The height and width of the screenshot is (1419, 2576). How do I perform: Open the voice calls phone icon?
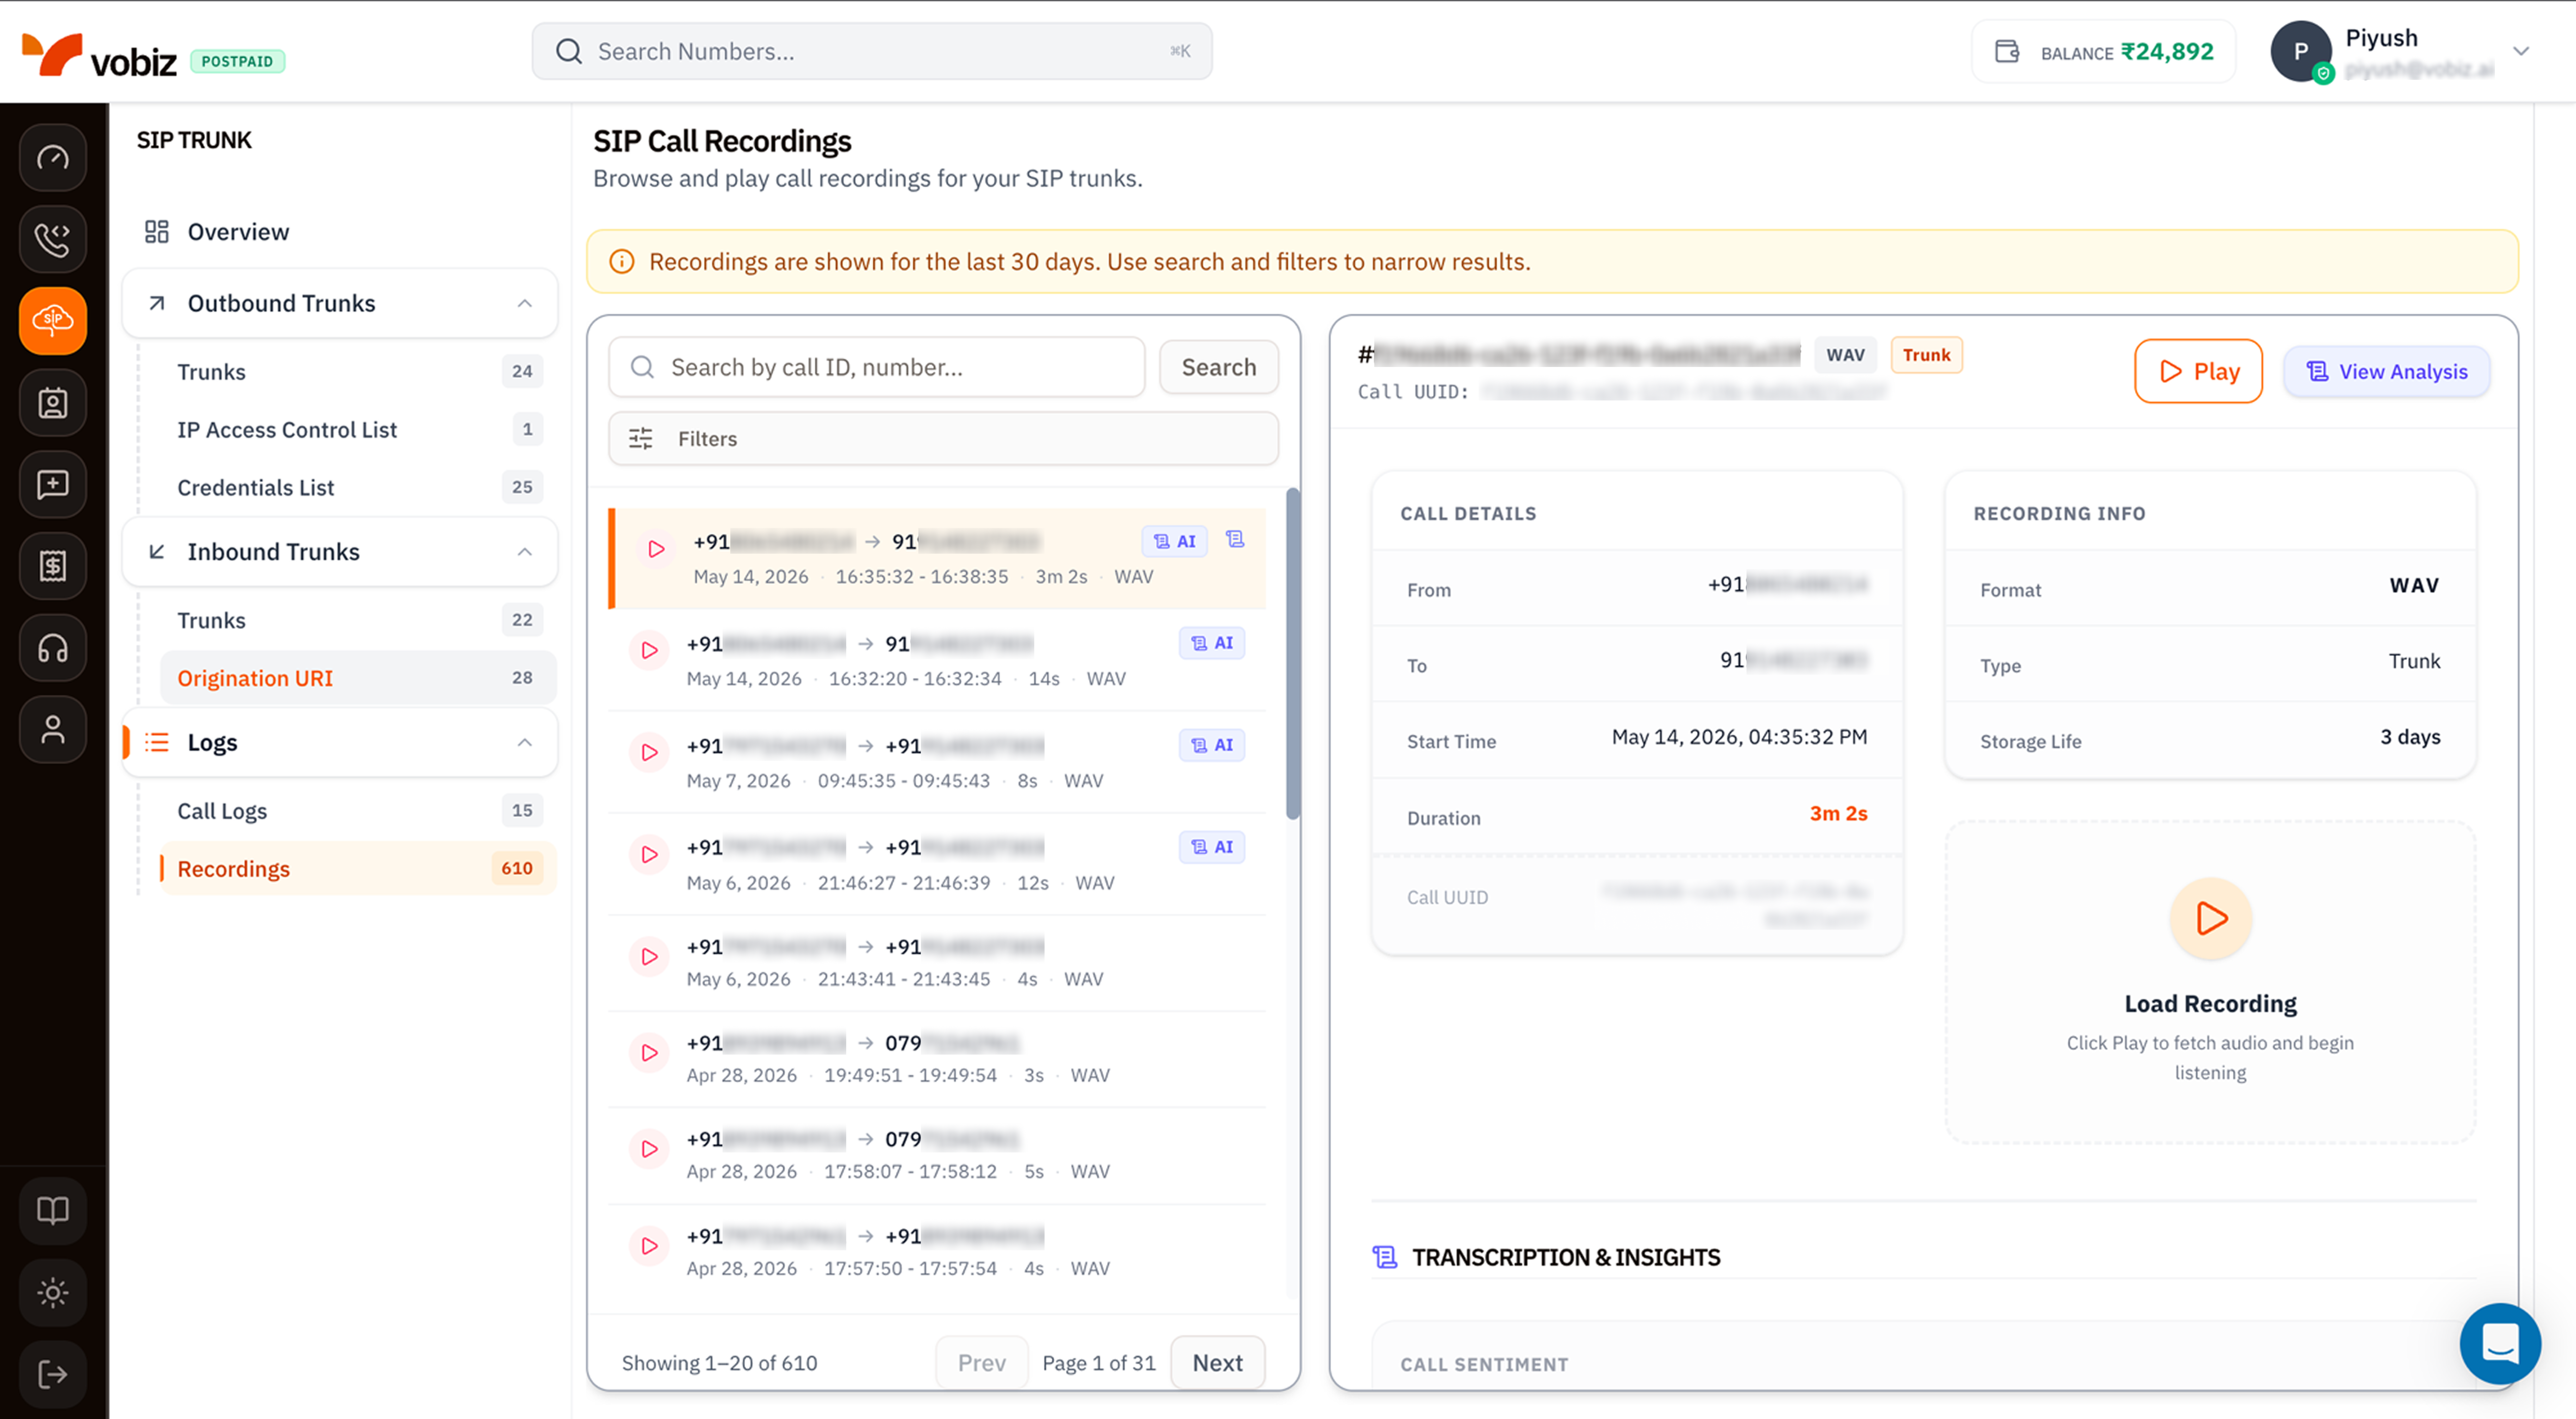click(x=53, y=239)
